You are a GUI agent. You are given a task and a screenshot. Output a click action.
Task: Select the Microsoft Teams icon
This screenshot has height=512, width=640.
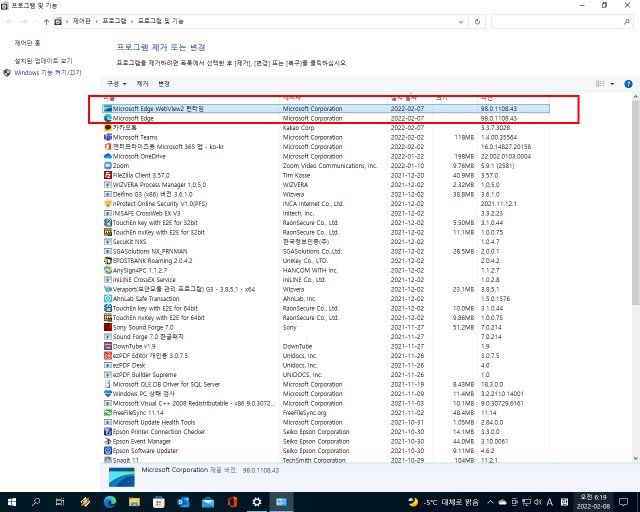point(108,137)
